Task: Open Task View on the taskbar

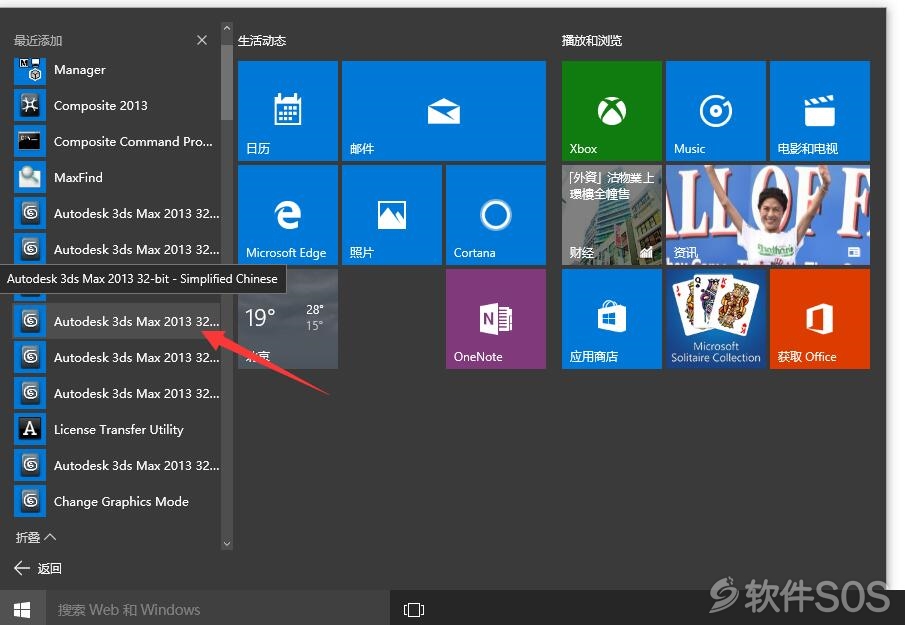Action: coord(414,609)
